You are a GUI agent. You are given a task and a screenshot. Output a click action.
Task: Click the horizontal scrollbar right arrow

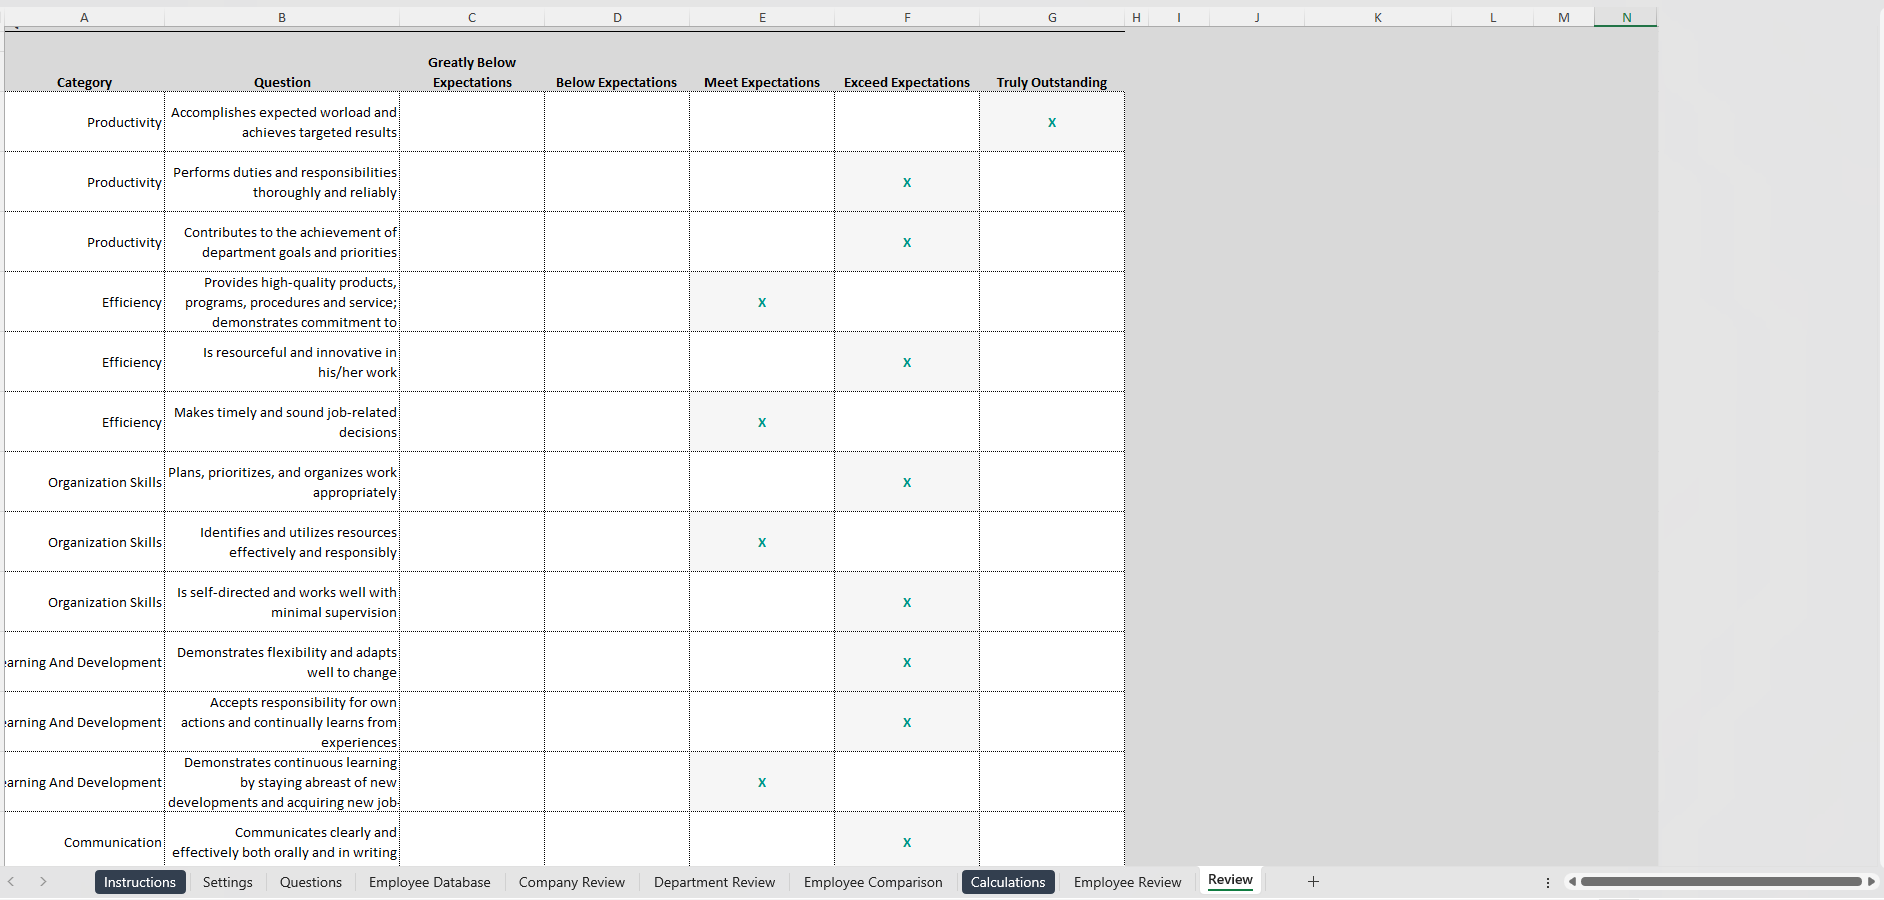(x=1871, y=882)
